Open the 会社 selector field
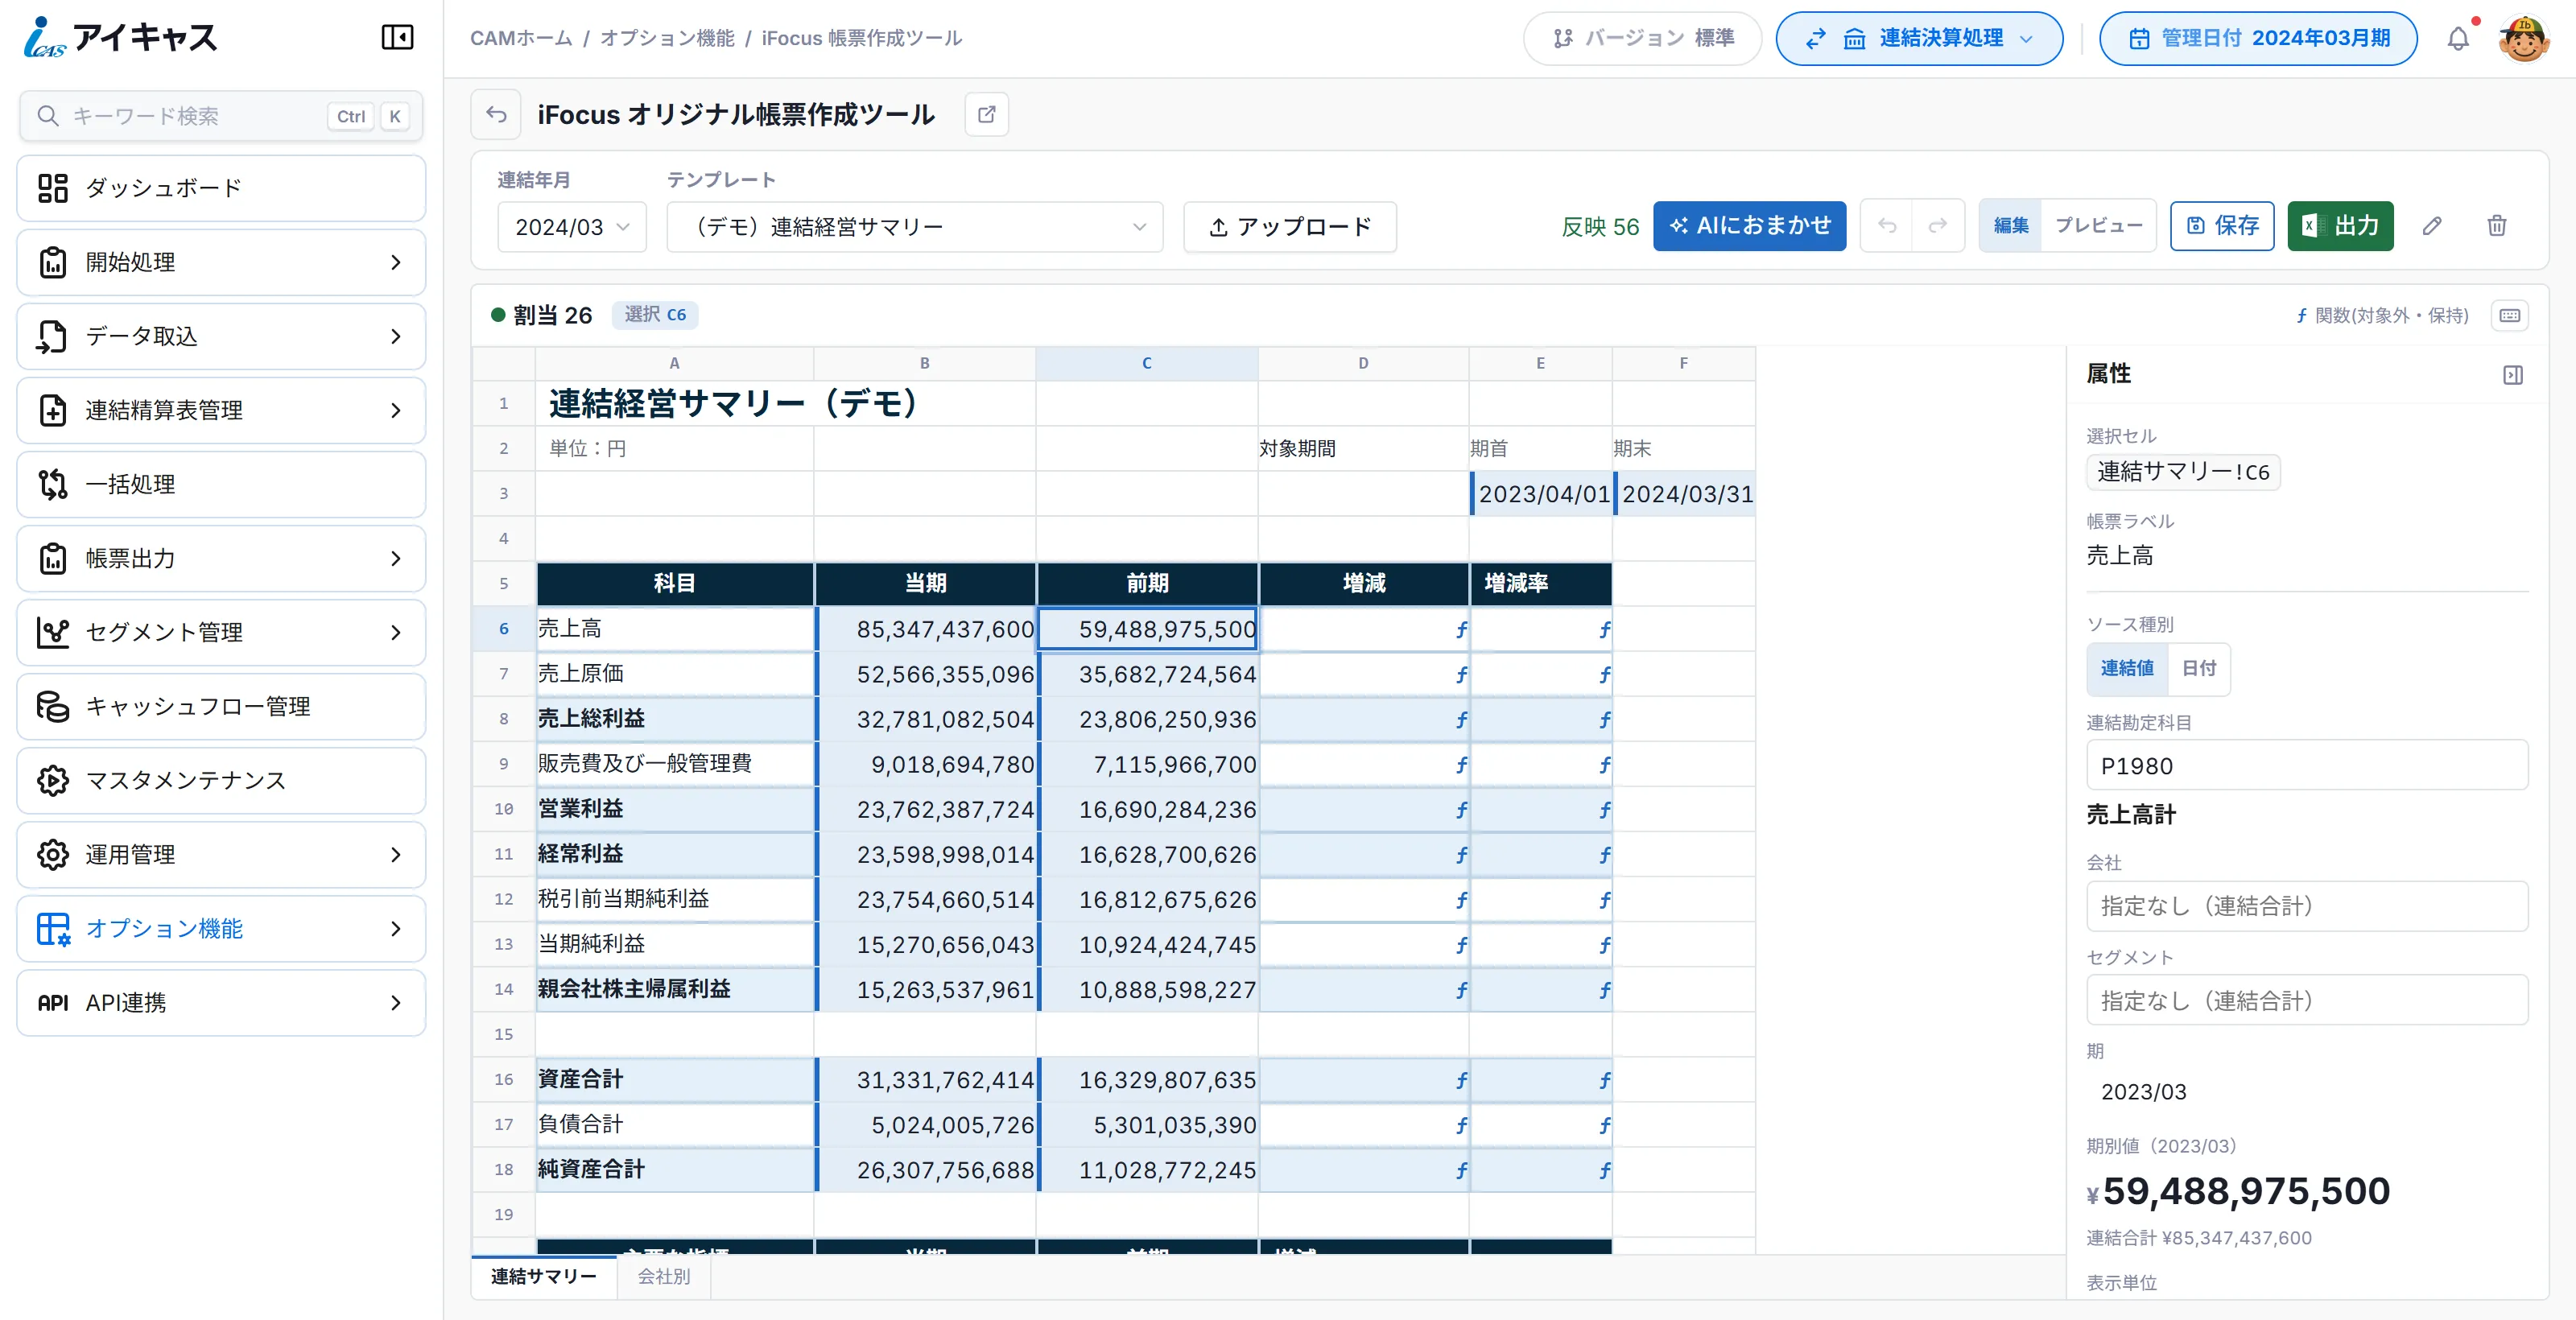This screenshot has width=2576, height=1320. pyautogui.click(x=2307, y=906)
